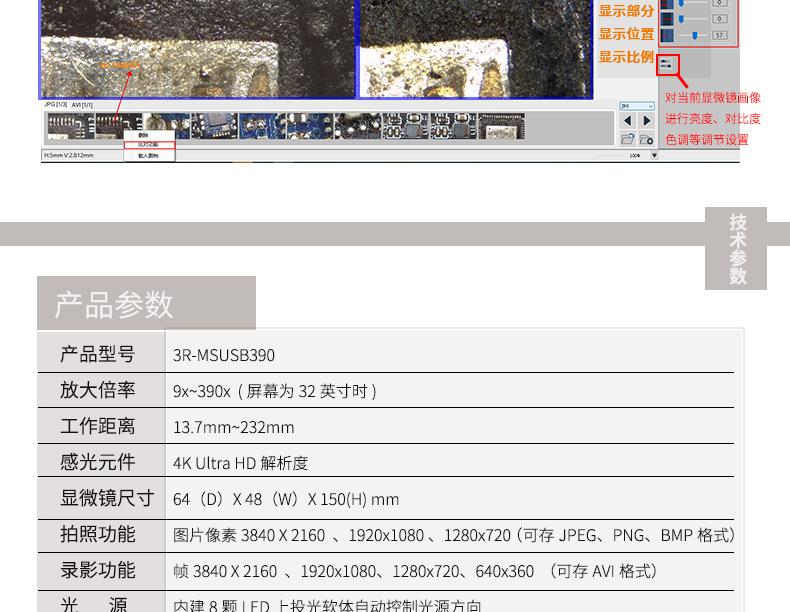Click the next image right arrow button
This screenshot has height=612, width=790.
click(646, 121)
